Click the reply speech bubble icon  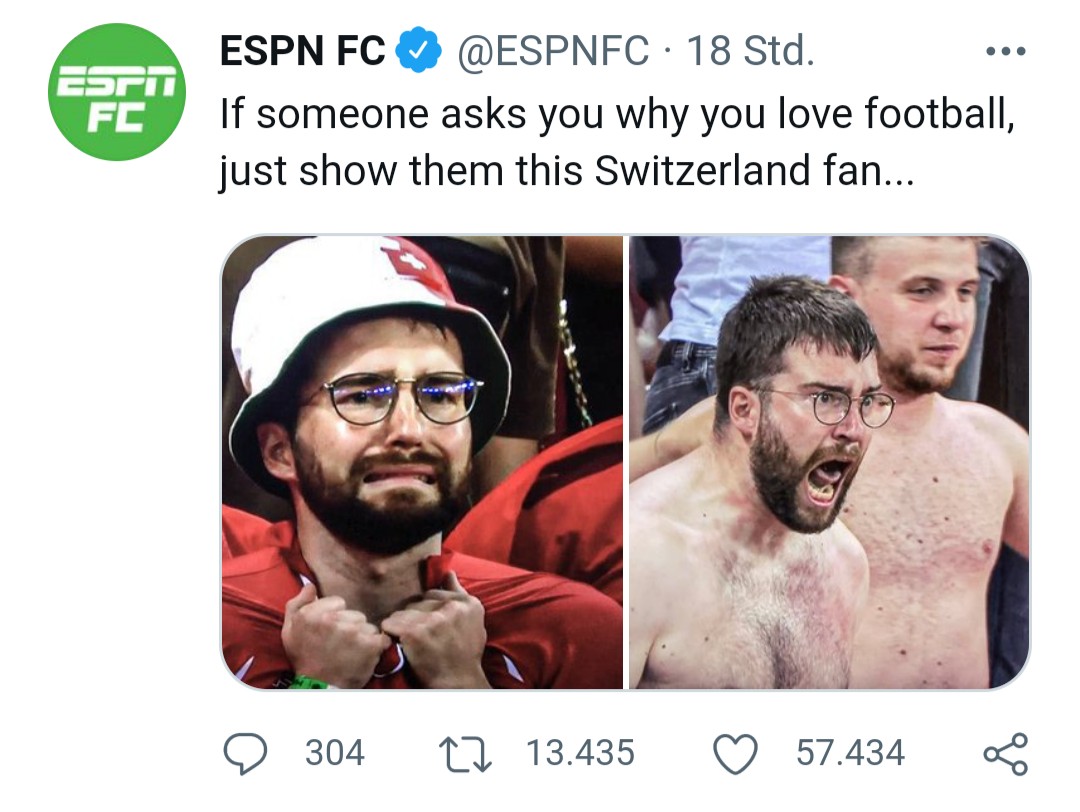(x=242, y=753)
